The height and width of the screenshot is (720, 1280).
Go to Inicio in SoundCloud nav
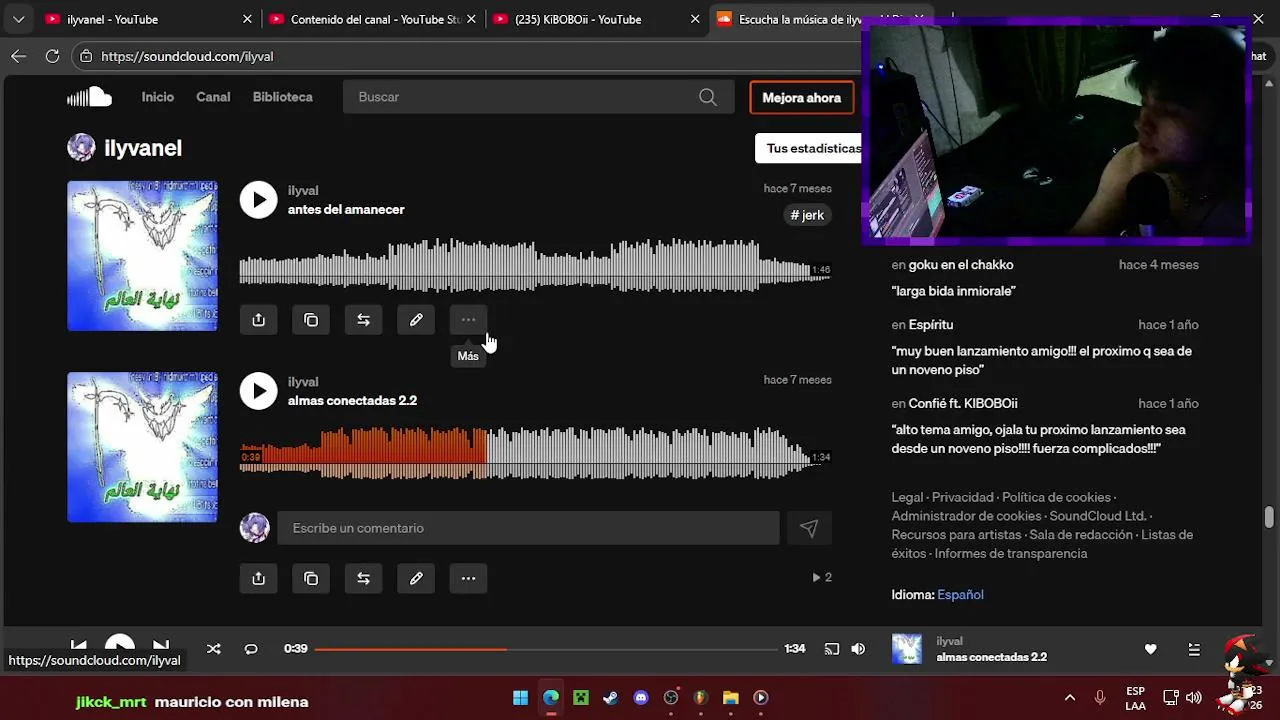pyautogui.click(x=158, y=97)
